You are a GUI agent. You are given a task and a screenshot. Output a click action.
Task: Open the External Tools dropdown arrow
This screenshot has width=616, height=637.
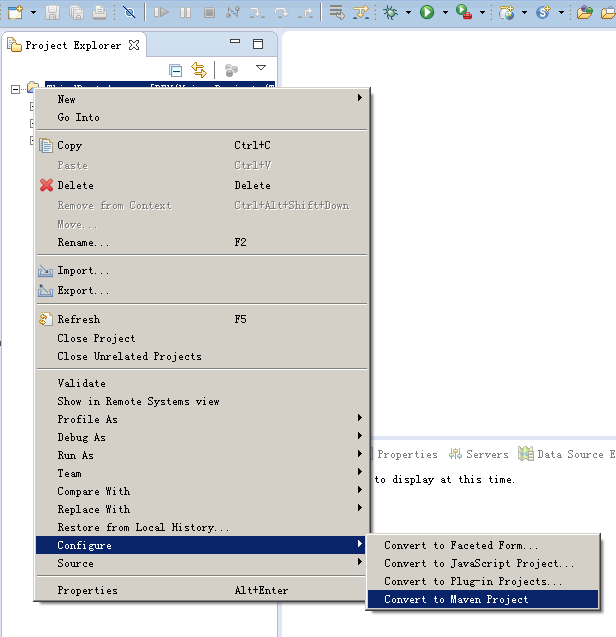(x=482, y=13)
